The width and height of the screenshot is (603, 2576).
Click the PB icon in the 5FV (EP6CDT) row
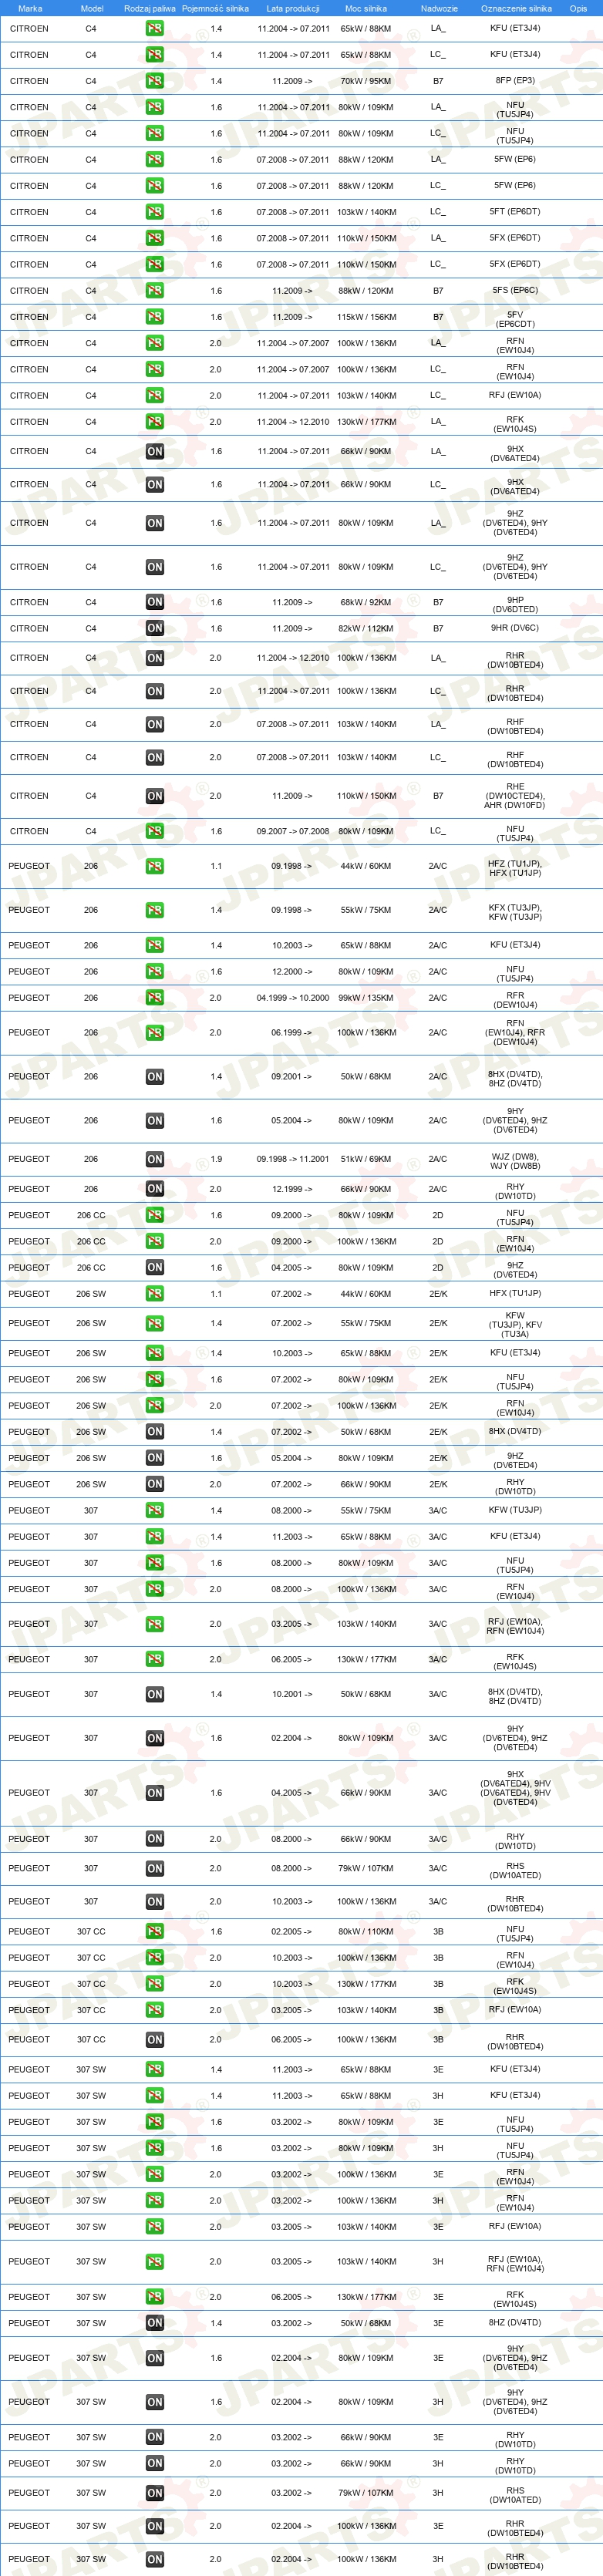coord(154,317)
